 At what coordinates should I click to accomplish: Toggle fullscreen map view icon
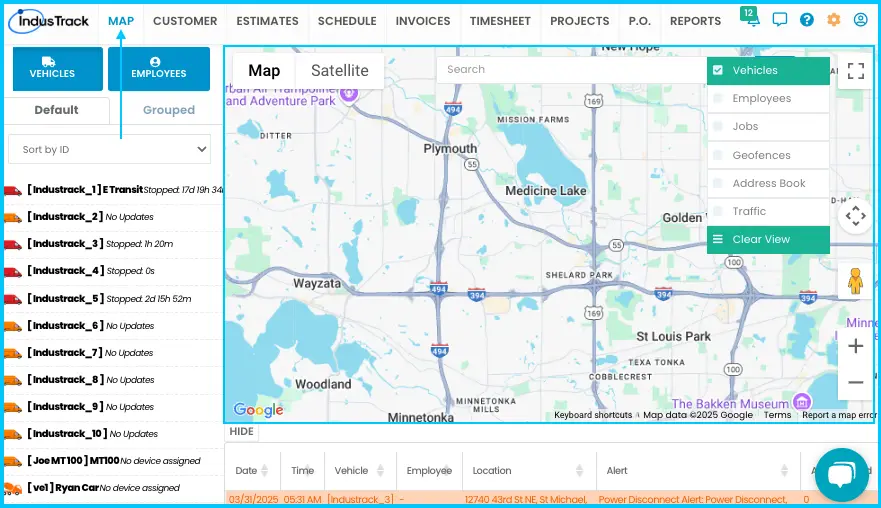click(x=855, y=71)
